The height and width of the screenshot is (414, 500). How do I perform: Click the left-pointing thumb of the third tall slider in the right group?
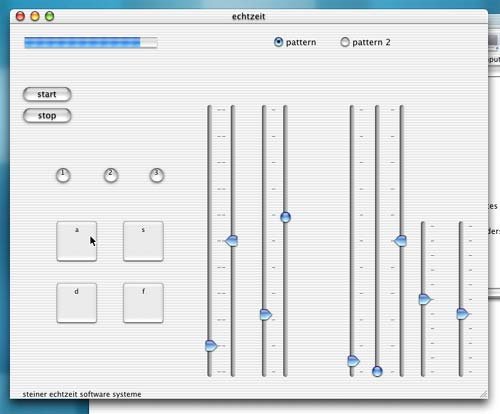[400, 241]
